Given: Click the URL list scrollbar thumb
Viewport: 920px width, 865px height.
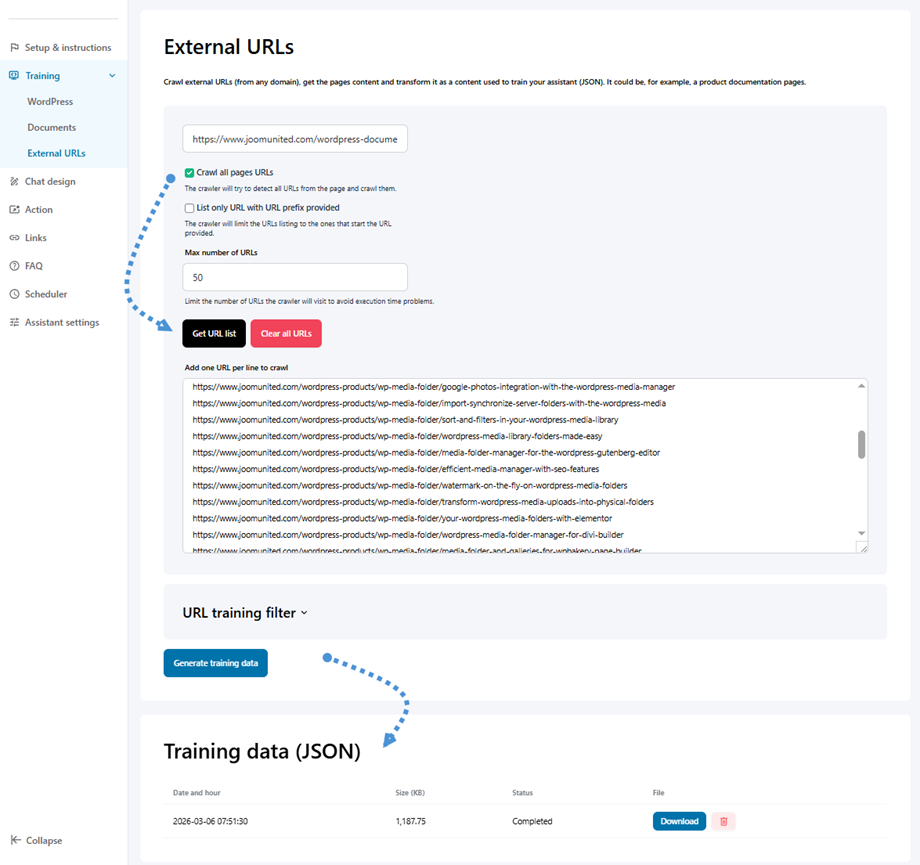Looking at the screenshot, I should [861, 445].
